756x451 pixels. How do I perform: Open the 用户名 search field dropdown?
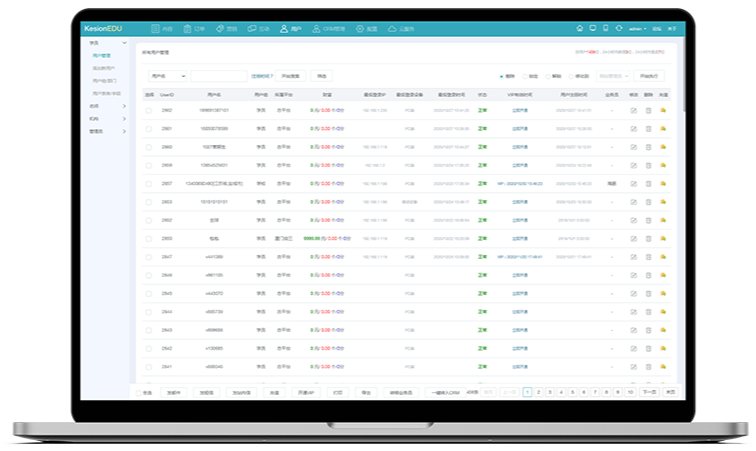tap(167, 75)
